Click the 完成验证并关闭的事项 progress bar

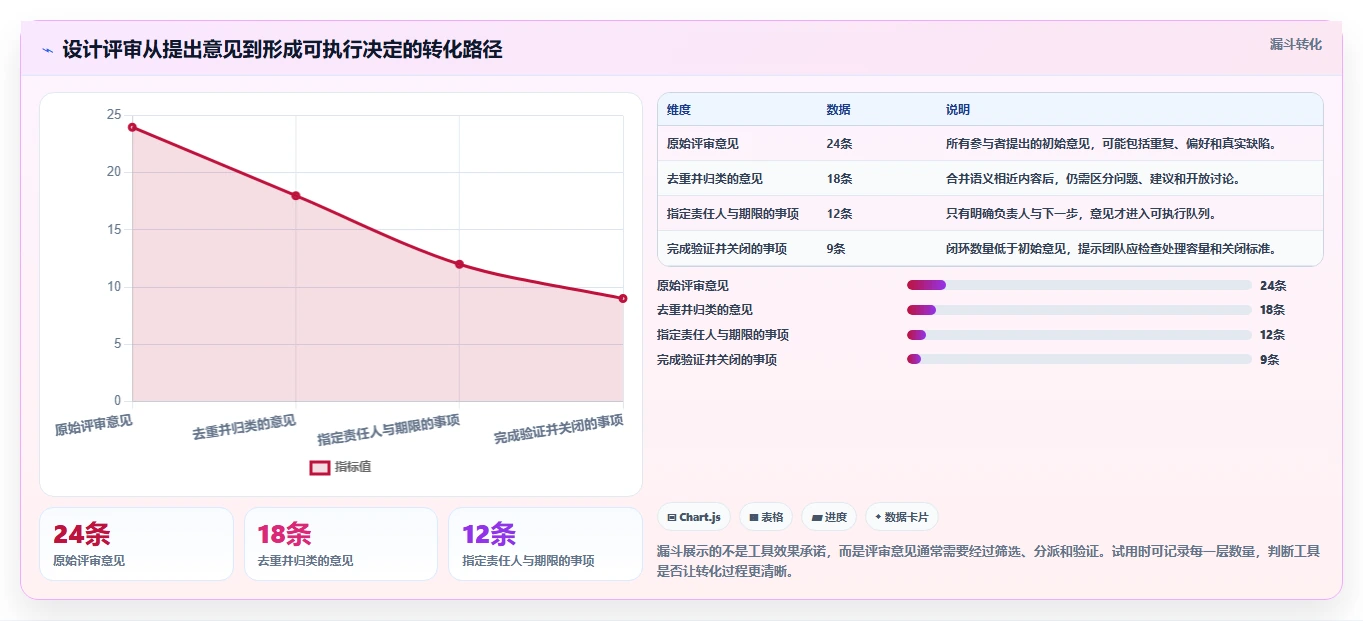1079,359
